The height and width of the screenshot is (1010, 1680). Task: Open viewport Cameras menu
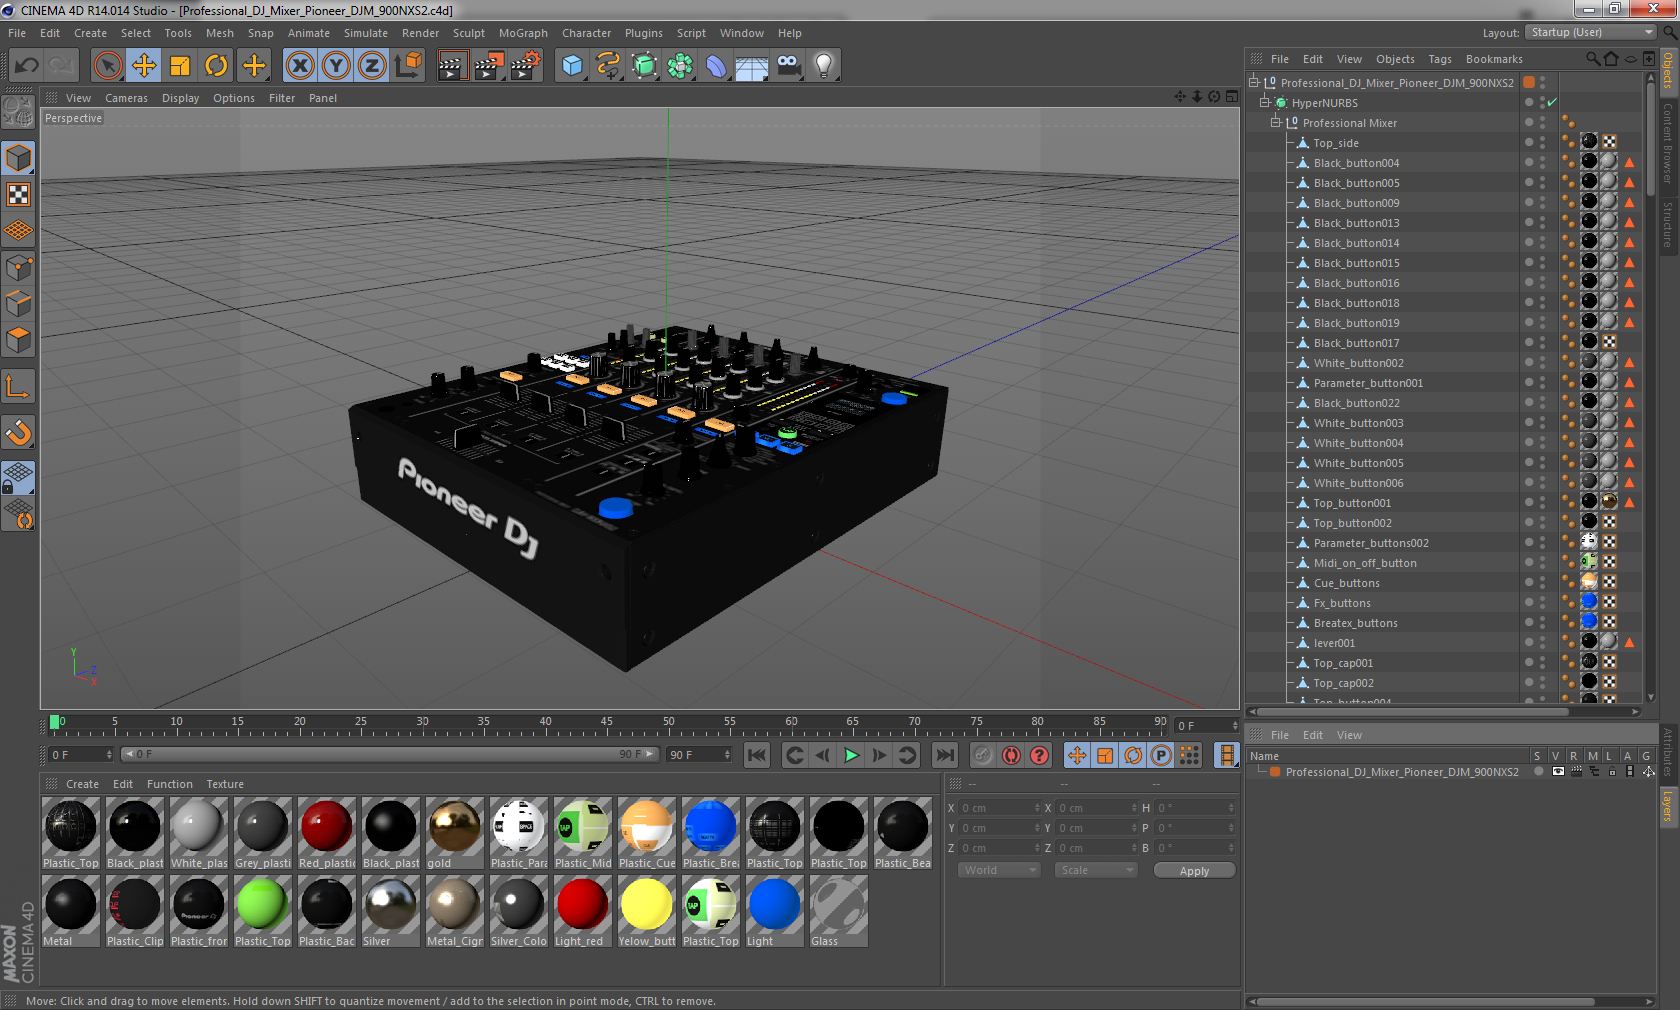click(126, 98)
